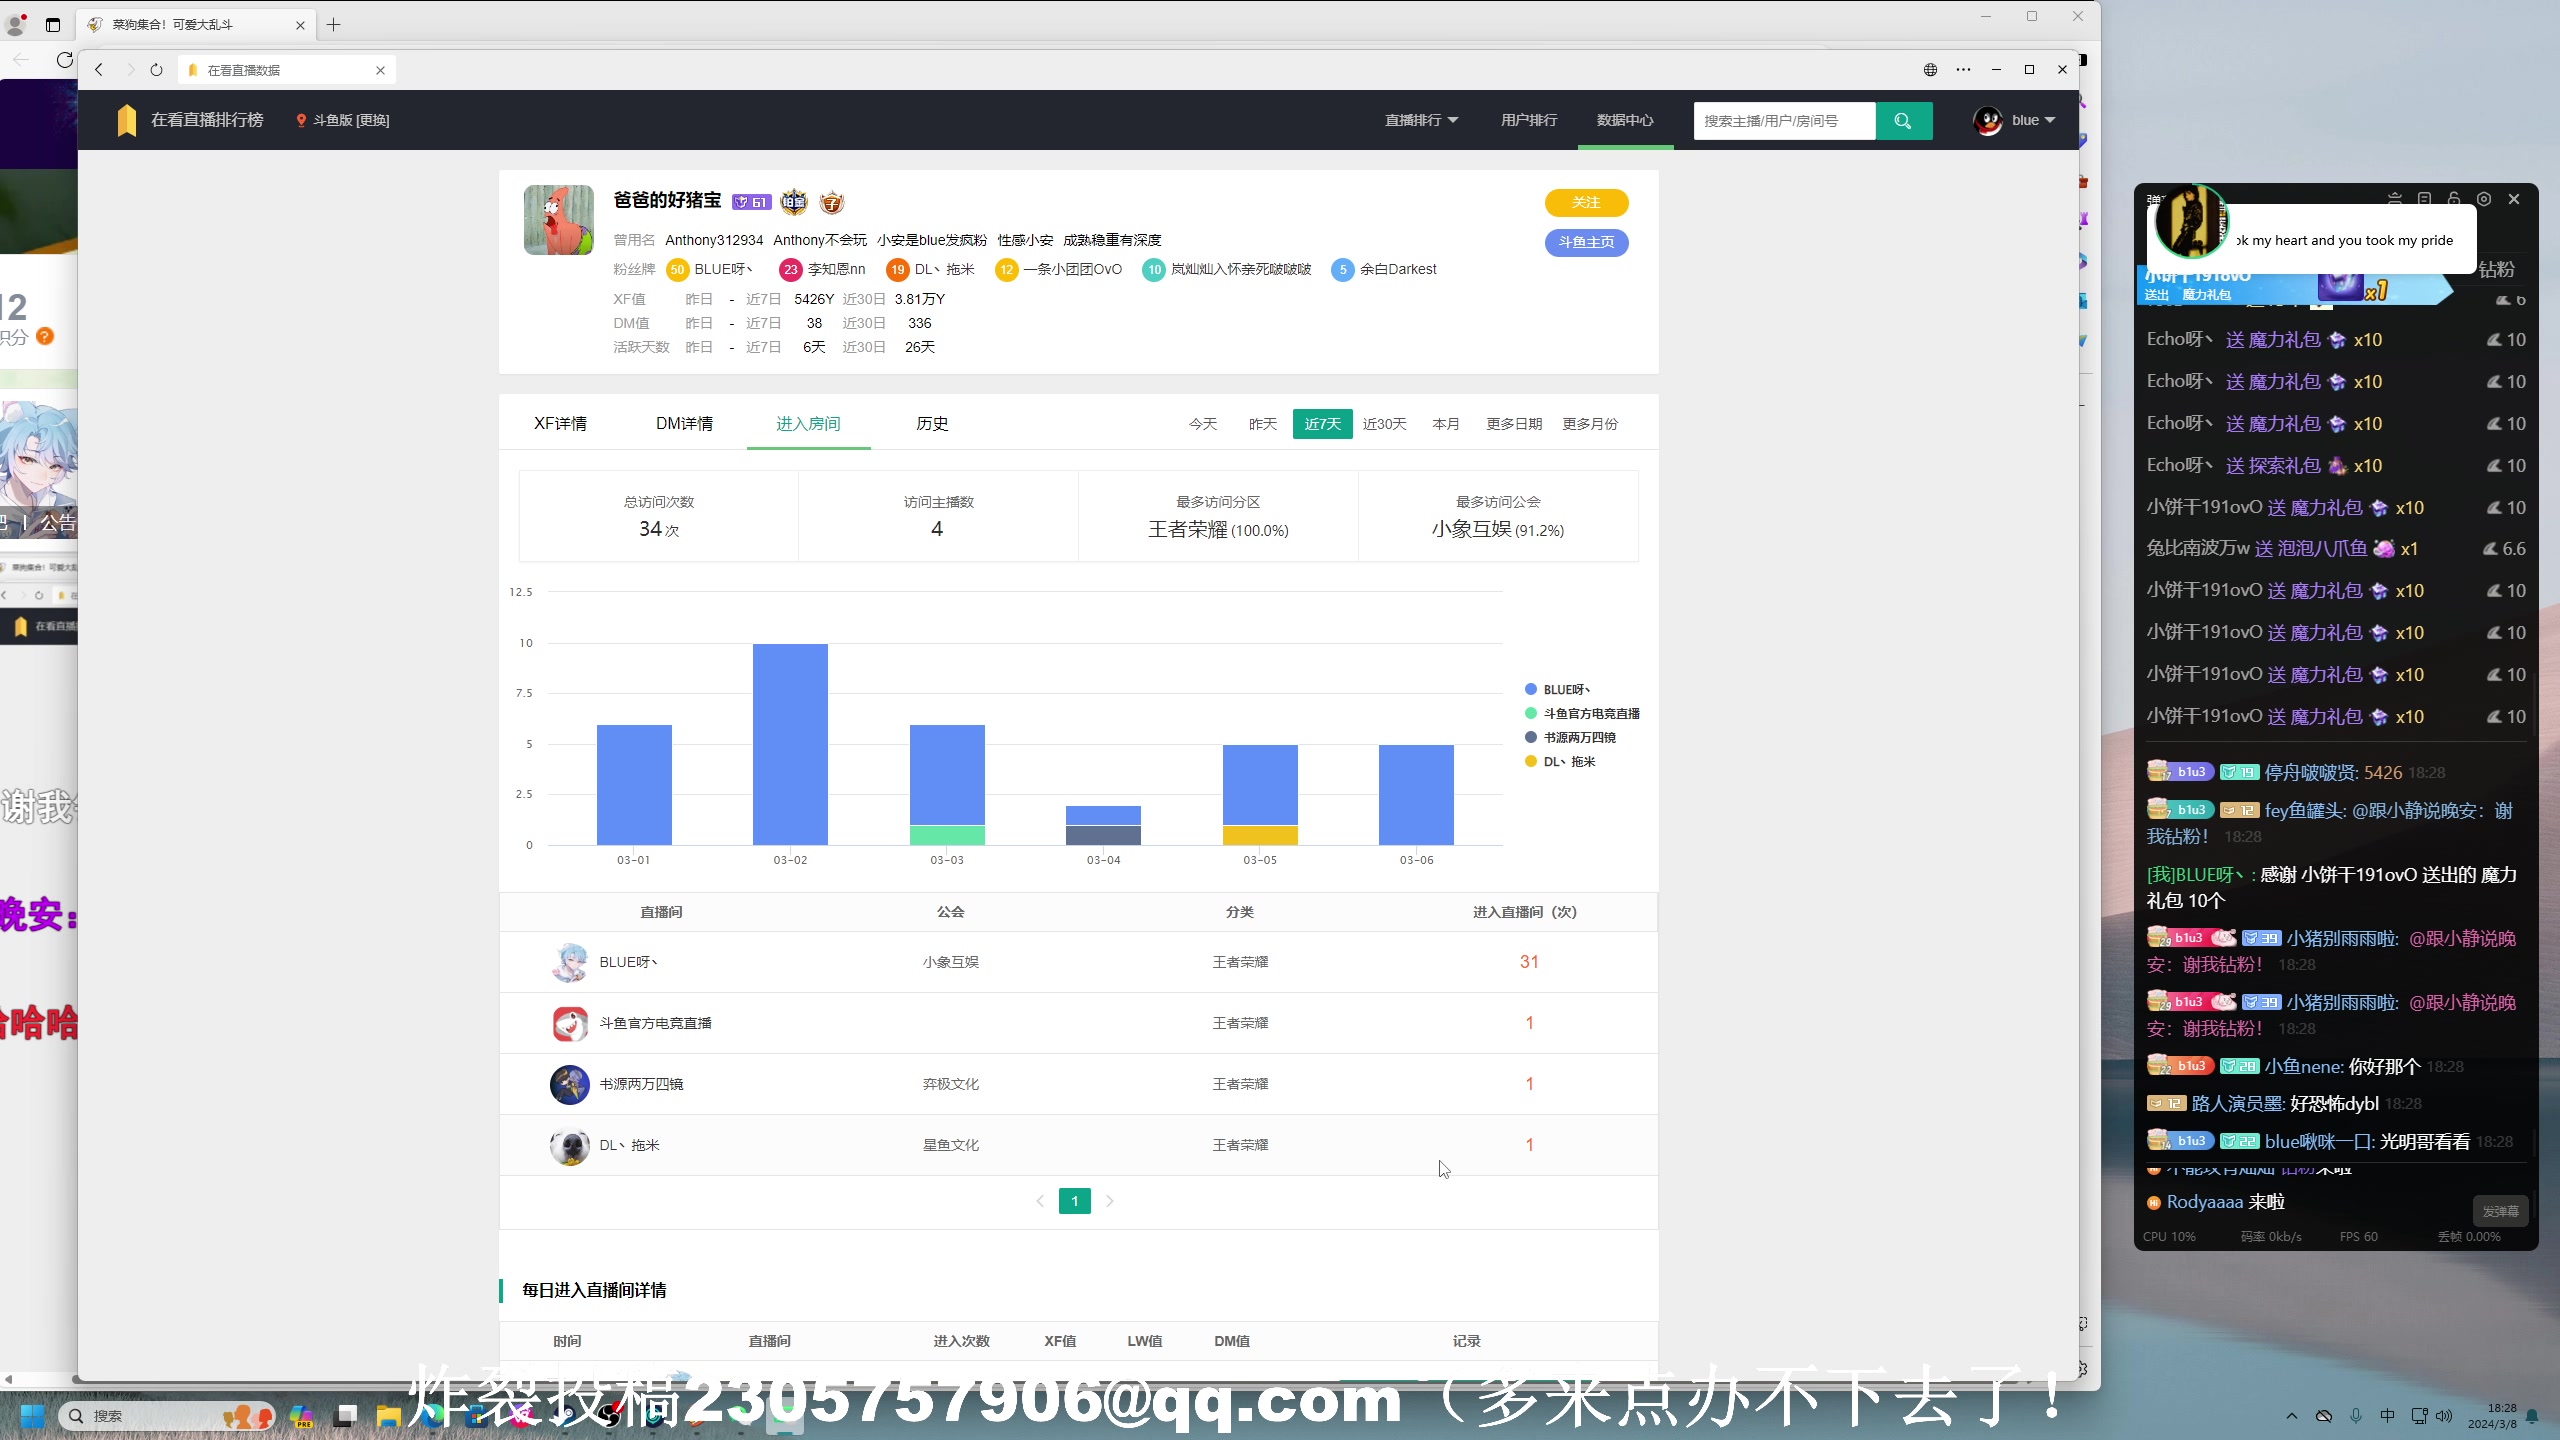Click the green search magnifier button
Viewport: 2560px width, 1440px height.
coord(1903,120)
